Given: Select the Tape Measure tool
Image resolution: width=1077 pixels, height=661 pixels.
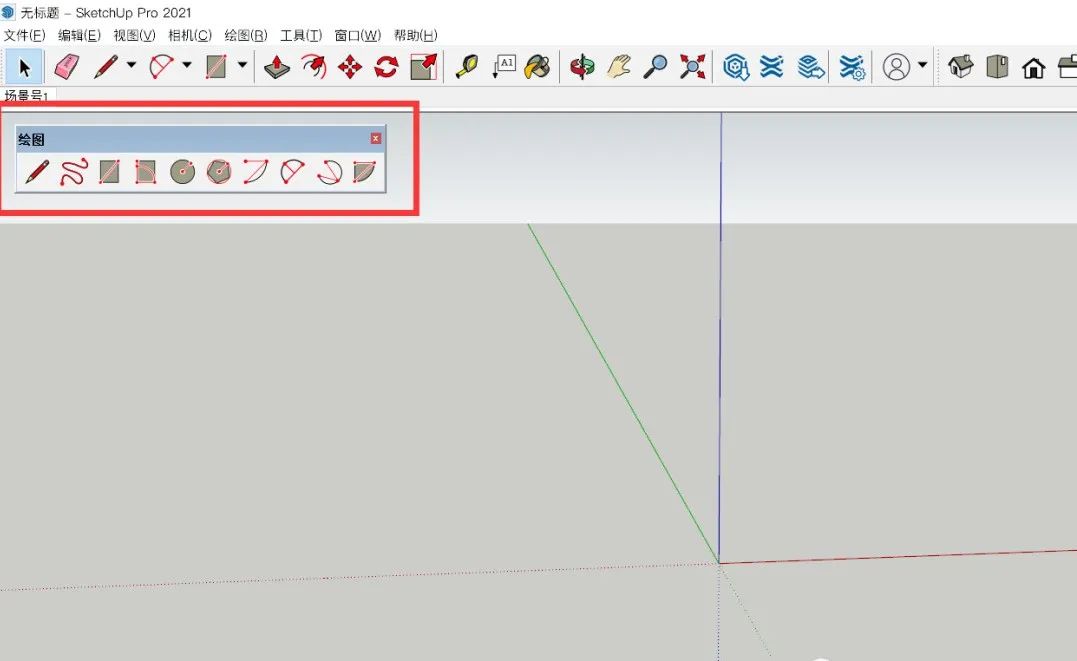Looking at the screenshot, I should (x=467, y=67).
